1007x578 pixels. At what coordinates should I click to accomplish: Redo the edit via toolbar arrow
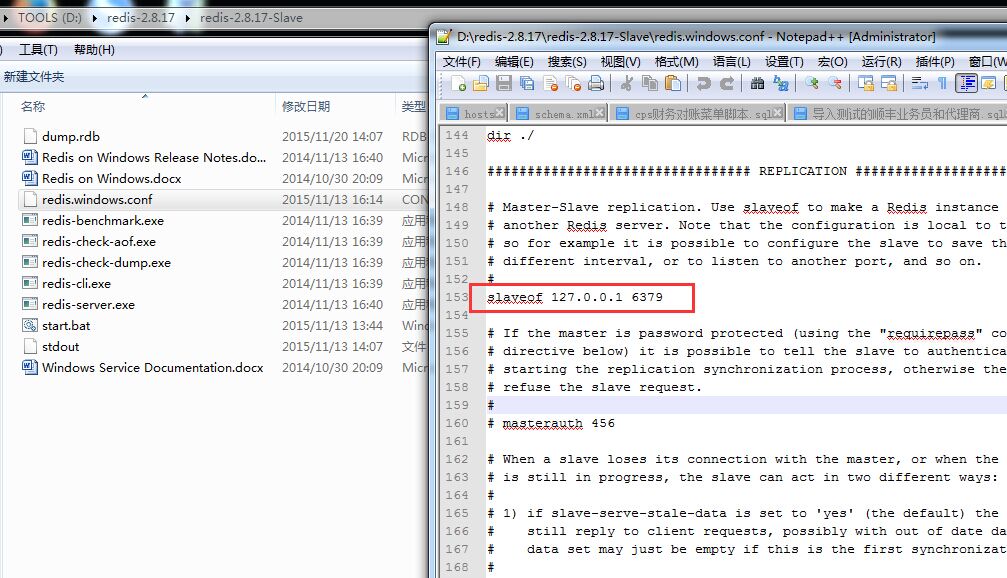[727, 83]
